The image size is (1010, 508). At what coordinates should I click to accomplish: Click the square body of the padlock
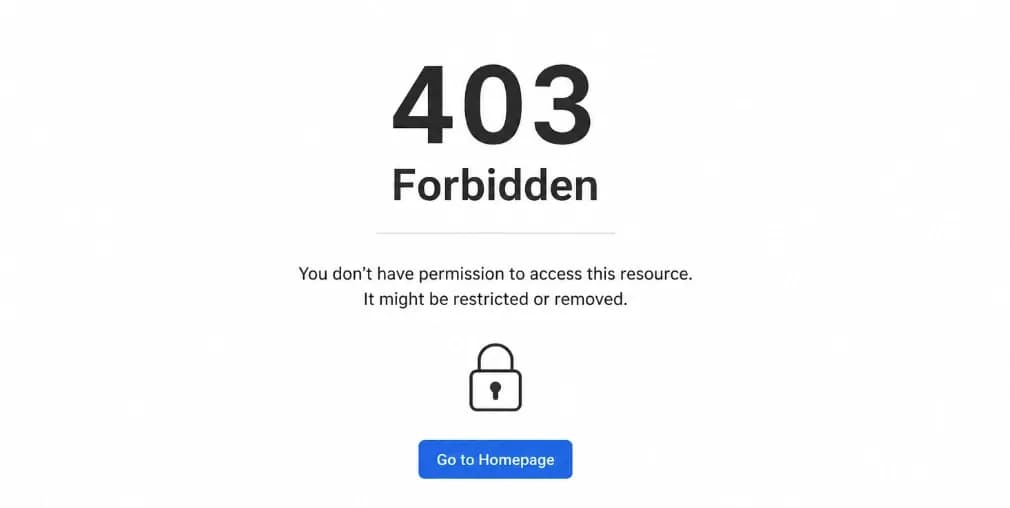pos(495,390)
